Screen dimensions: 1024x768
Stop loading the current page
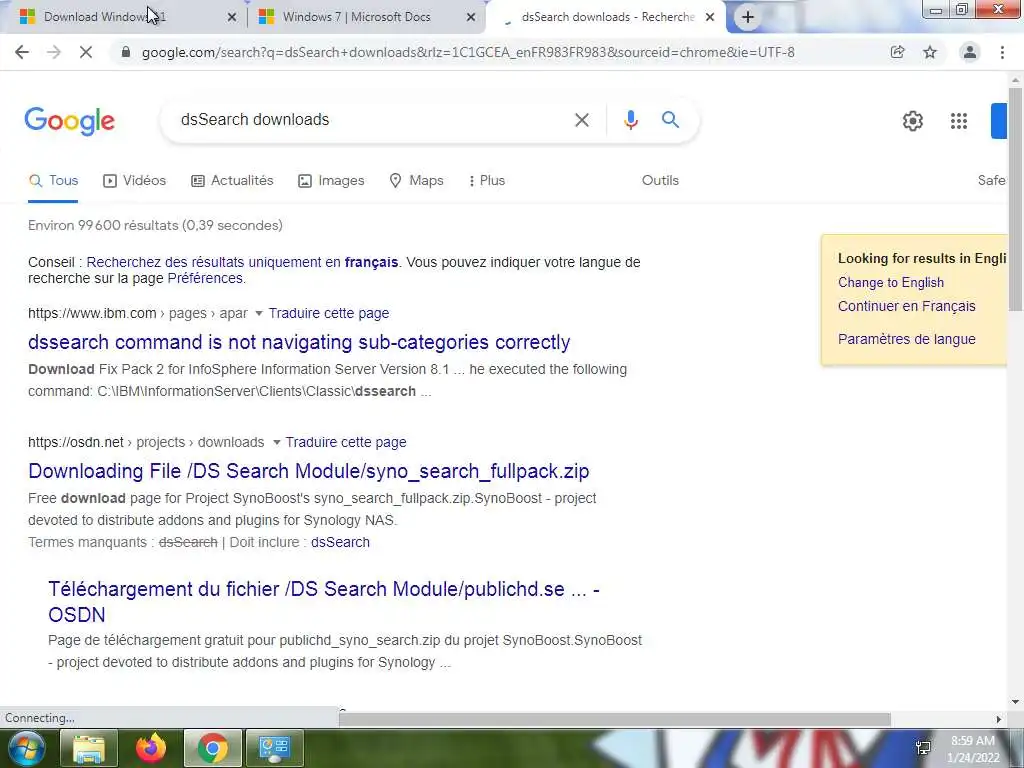pyautogui.click(x=86, y=52)
